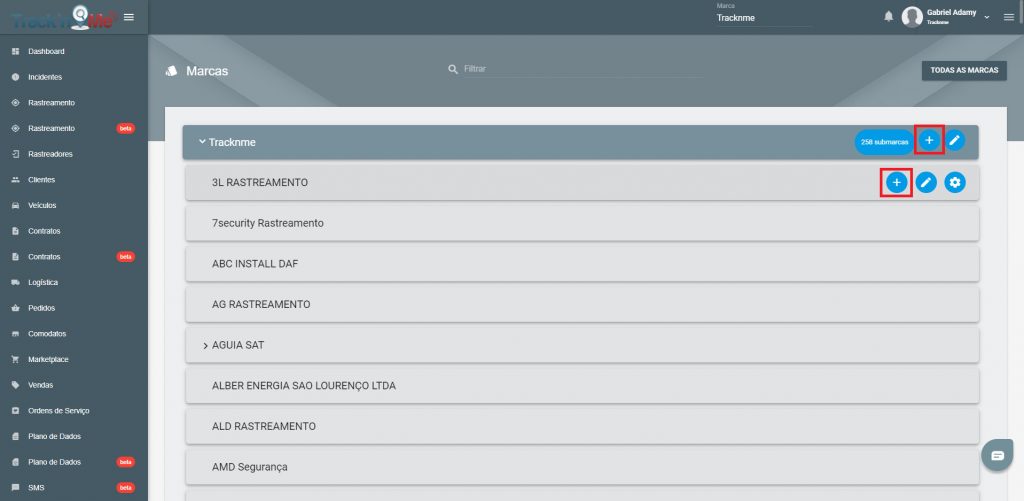The height and width of the screenshot is (501, 1024).
Task: Toggle the sidebar hamburger menu beside the logo
Action: click(x=129, y=17)
